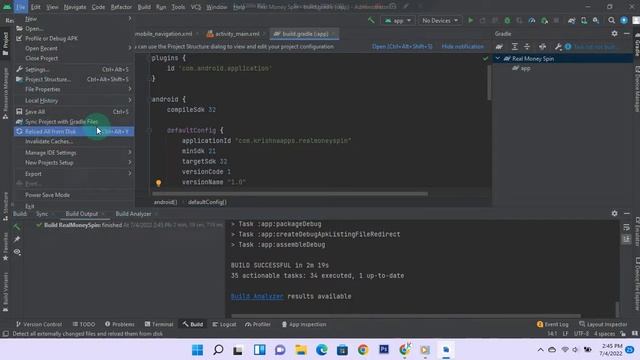
Task: Expand the Local History submenu
Action: pos(130,100)
